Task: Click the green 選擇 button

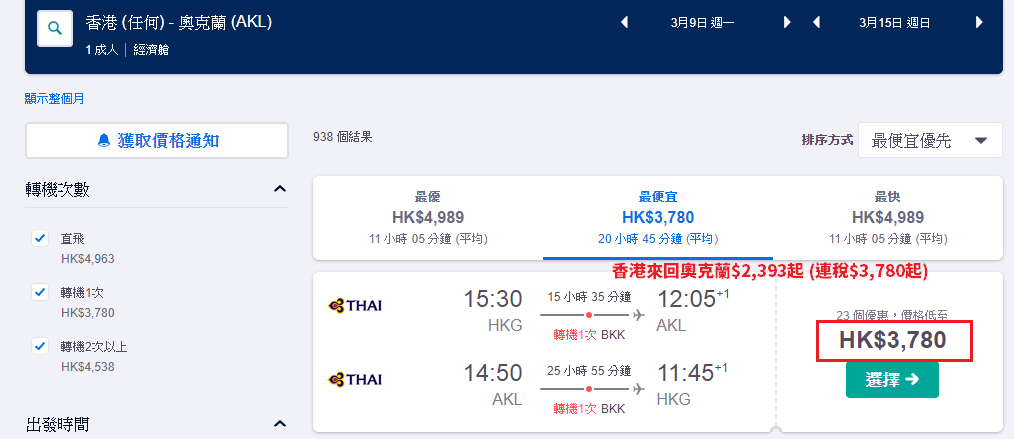Action: pos(892,380)
